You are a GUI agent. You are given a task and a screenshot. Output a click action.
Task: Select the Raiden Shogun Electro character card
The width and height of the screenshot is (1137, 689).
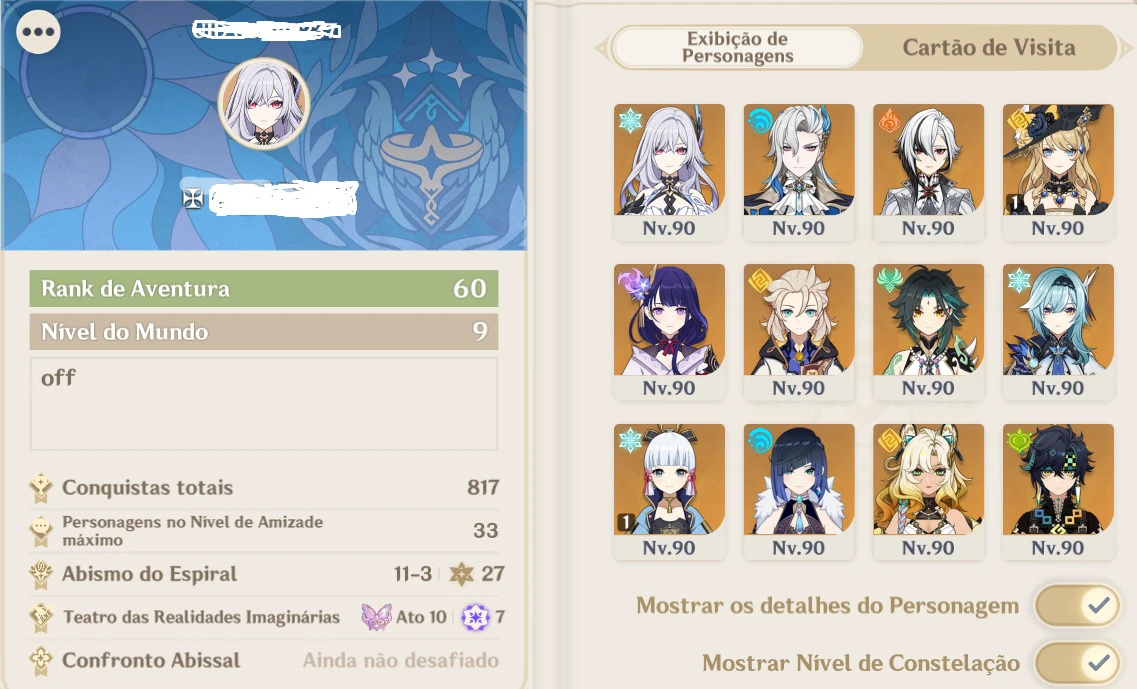pos(669,332)
